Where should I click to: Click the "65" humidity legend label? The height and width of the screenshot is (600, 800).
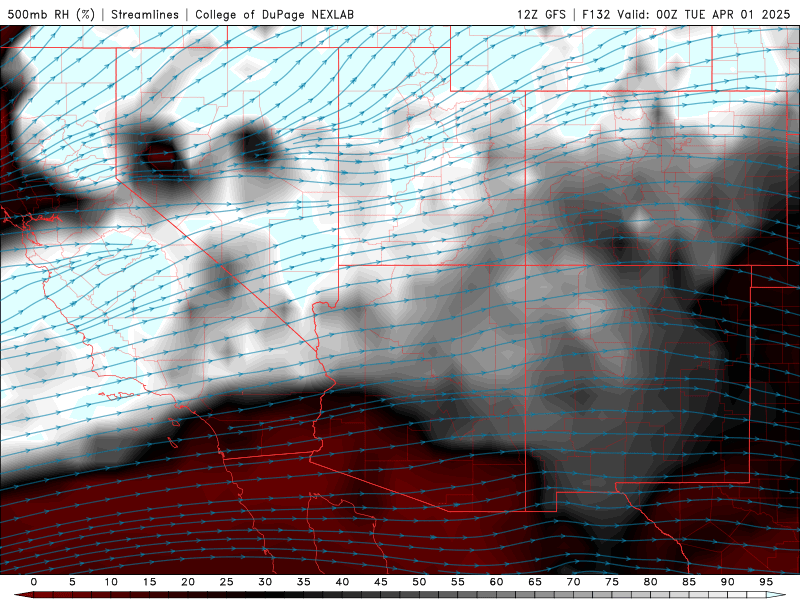[535, 582]
